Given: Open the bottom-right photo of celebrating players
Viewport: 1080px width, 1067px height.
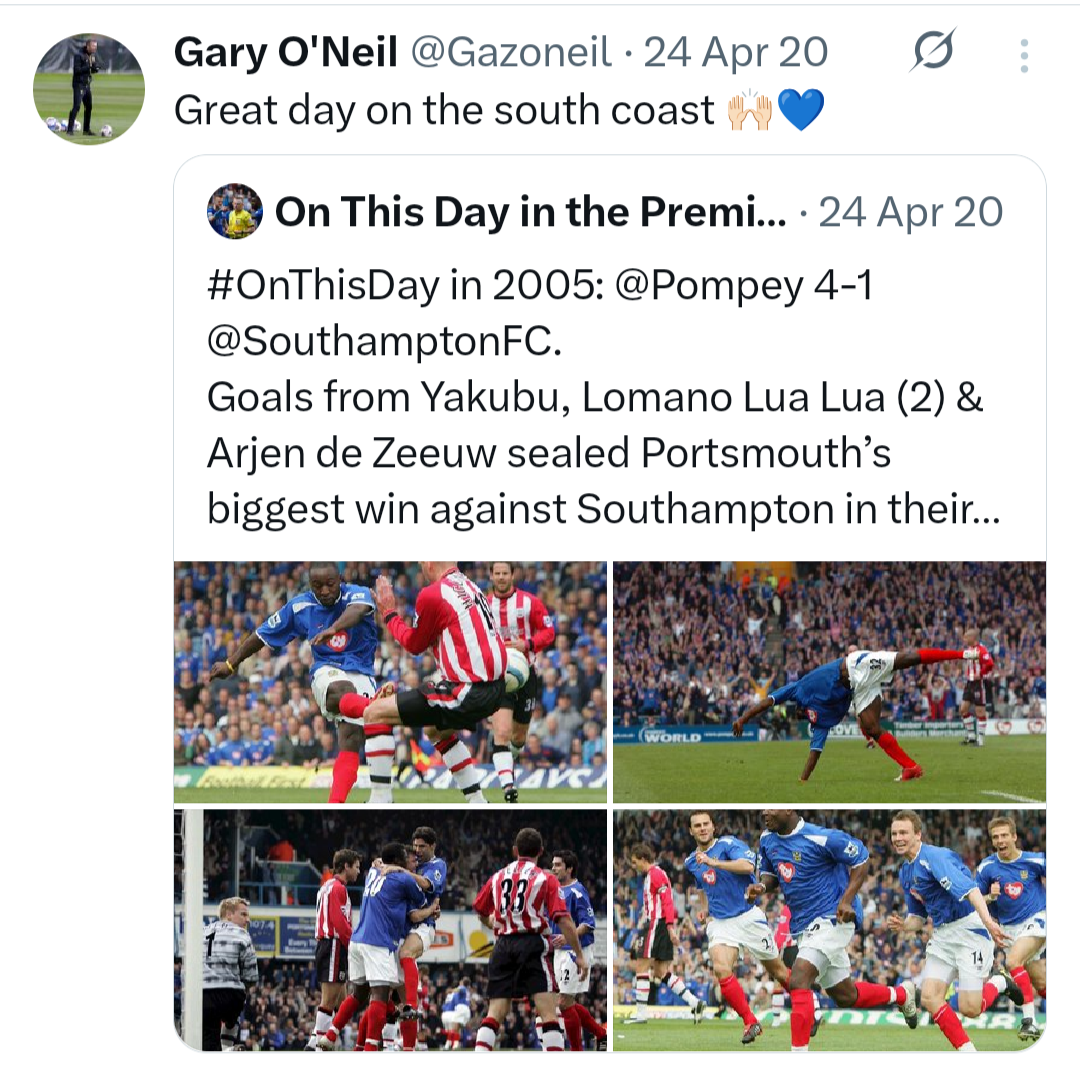Looking at the screenshot, I should [829, 929].
